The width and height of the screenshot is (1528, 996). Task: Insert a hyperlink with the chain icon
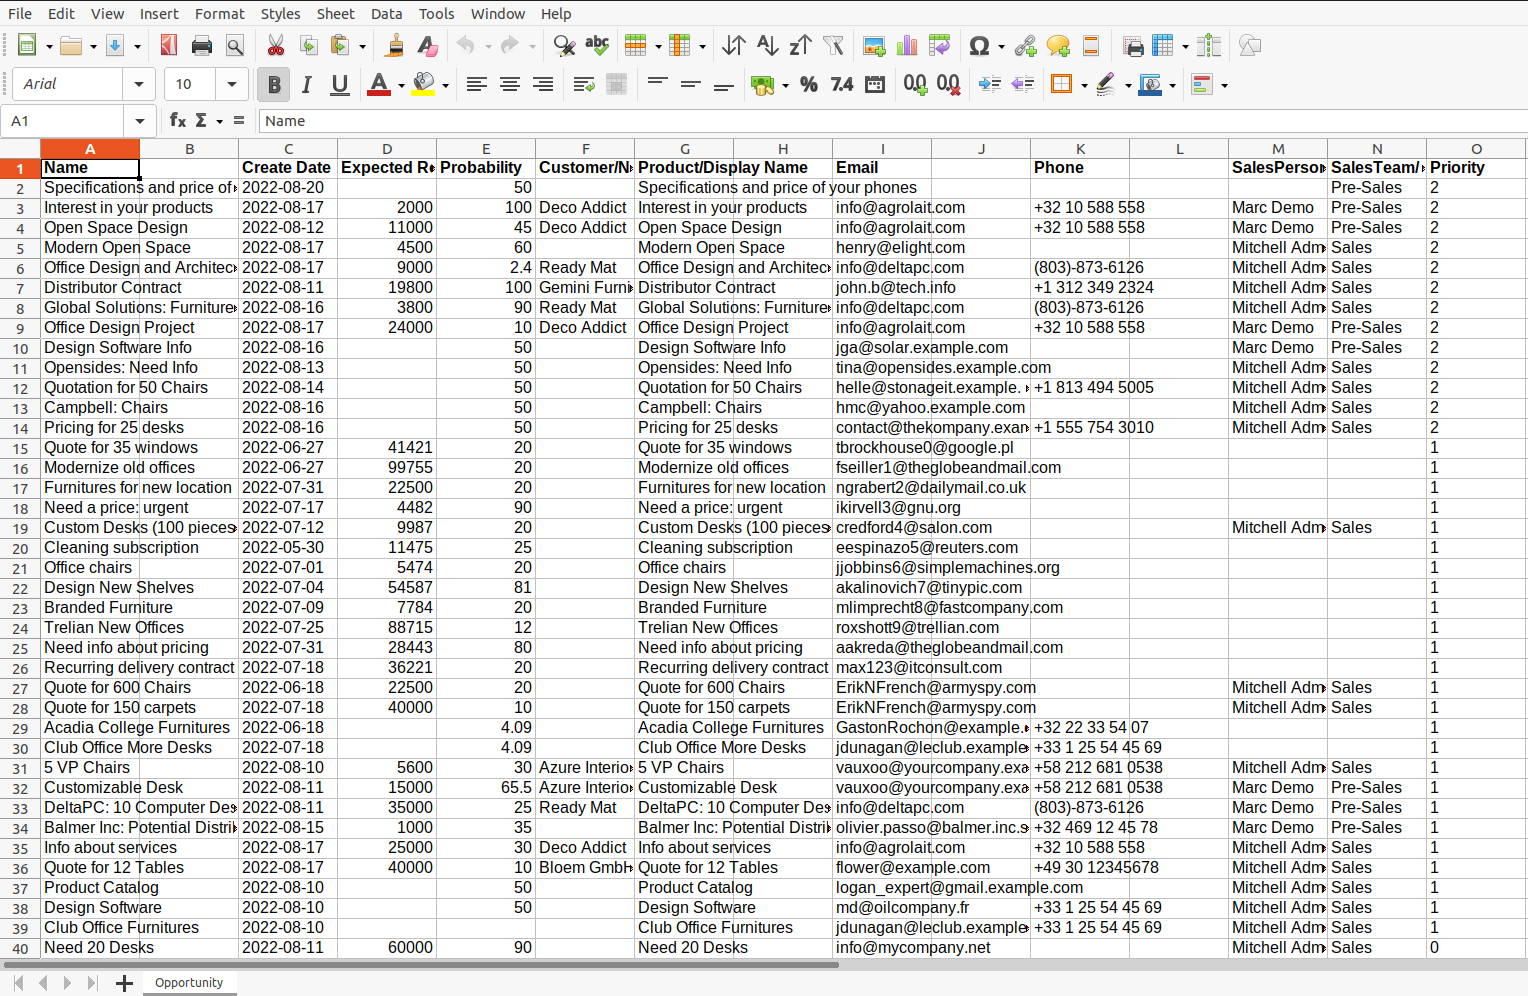pos(1025,45)
